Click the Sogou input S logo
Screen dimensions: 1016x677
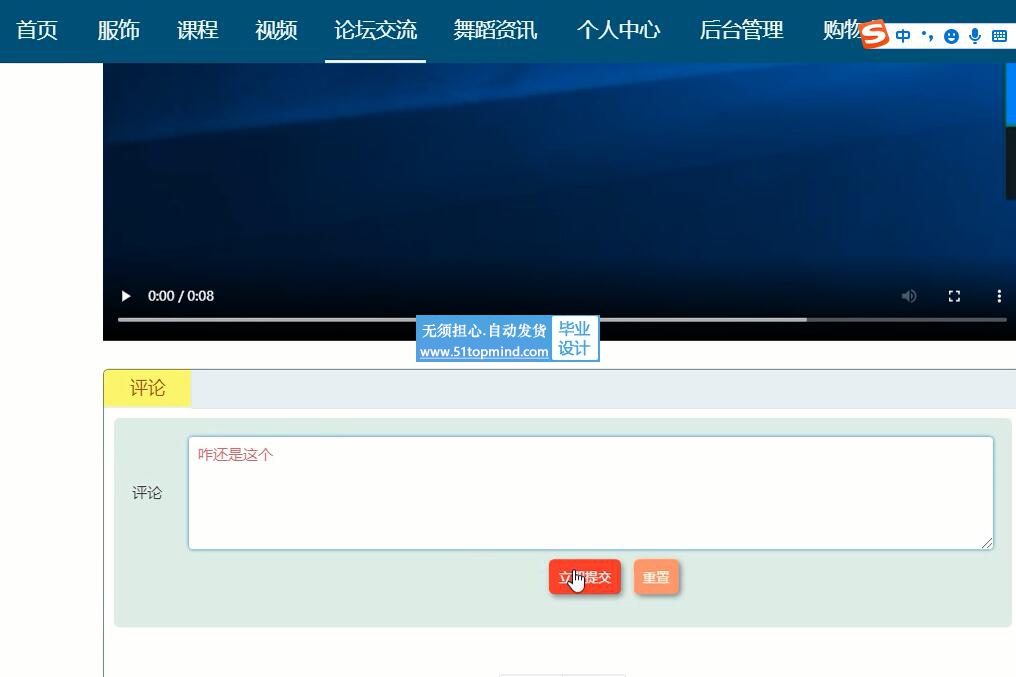875,34
